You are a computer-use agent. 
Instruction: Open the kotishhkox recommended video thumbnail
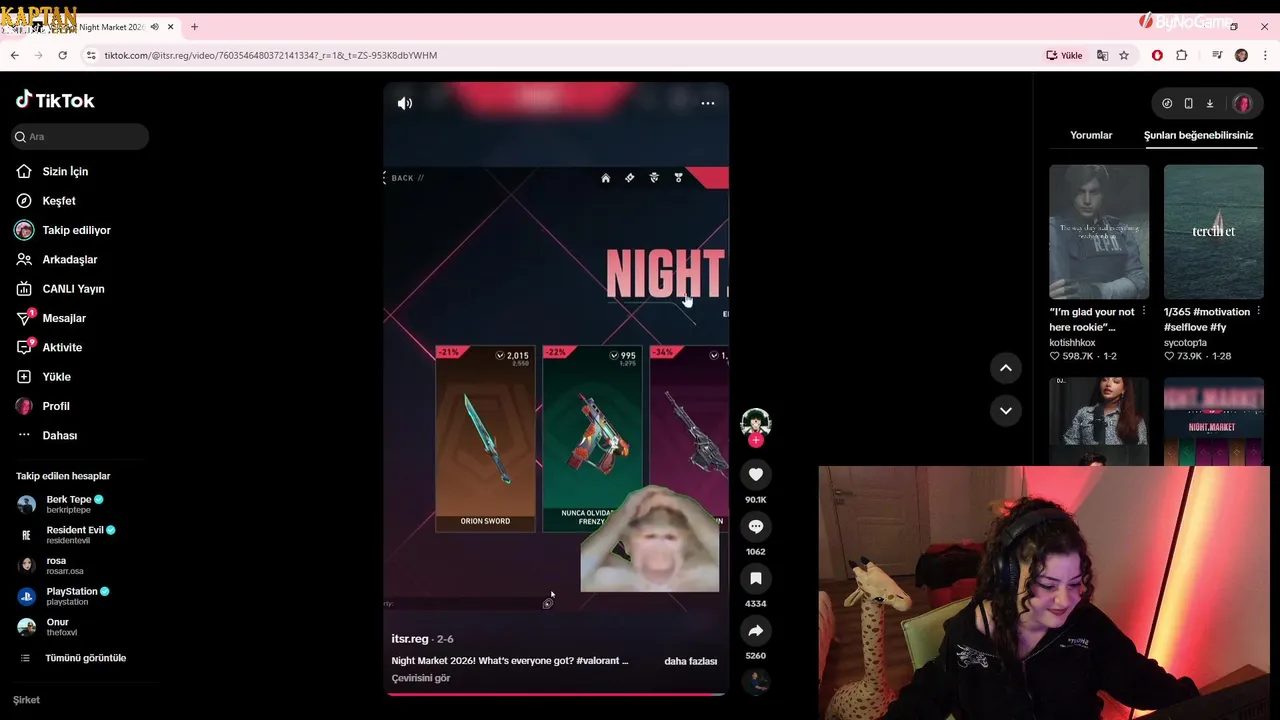1099,232
